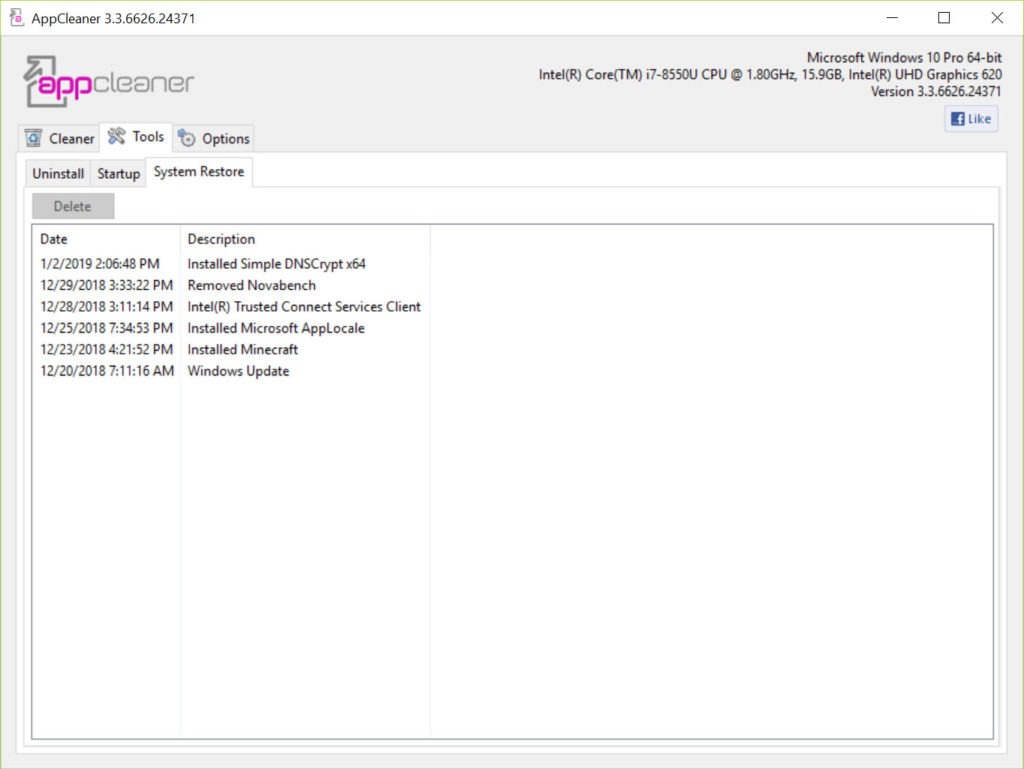Click the Intel Core i7-8550U CPU info line
This screenshot has height=769, width=1024.
770,74
